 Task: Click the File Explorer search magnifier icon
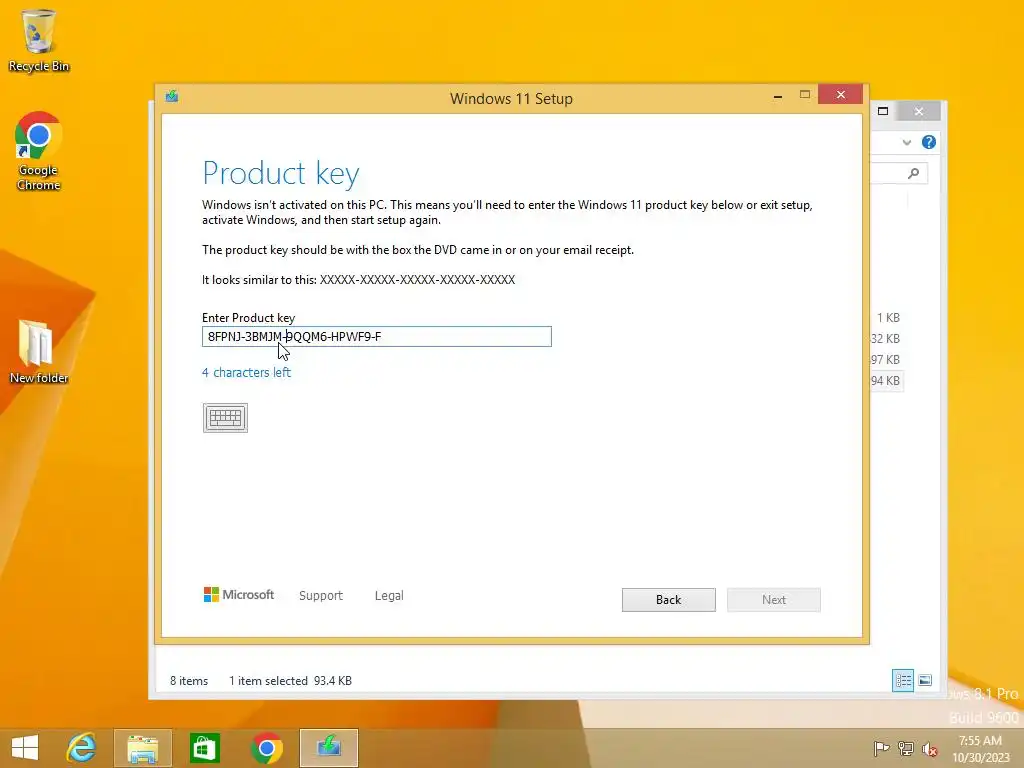(914, 173)
